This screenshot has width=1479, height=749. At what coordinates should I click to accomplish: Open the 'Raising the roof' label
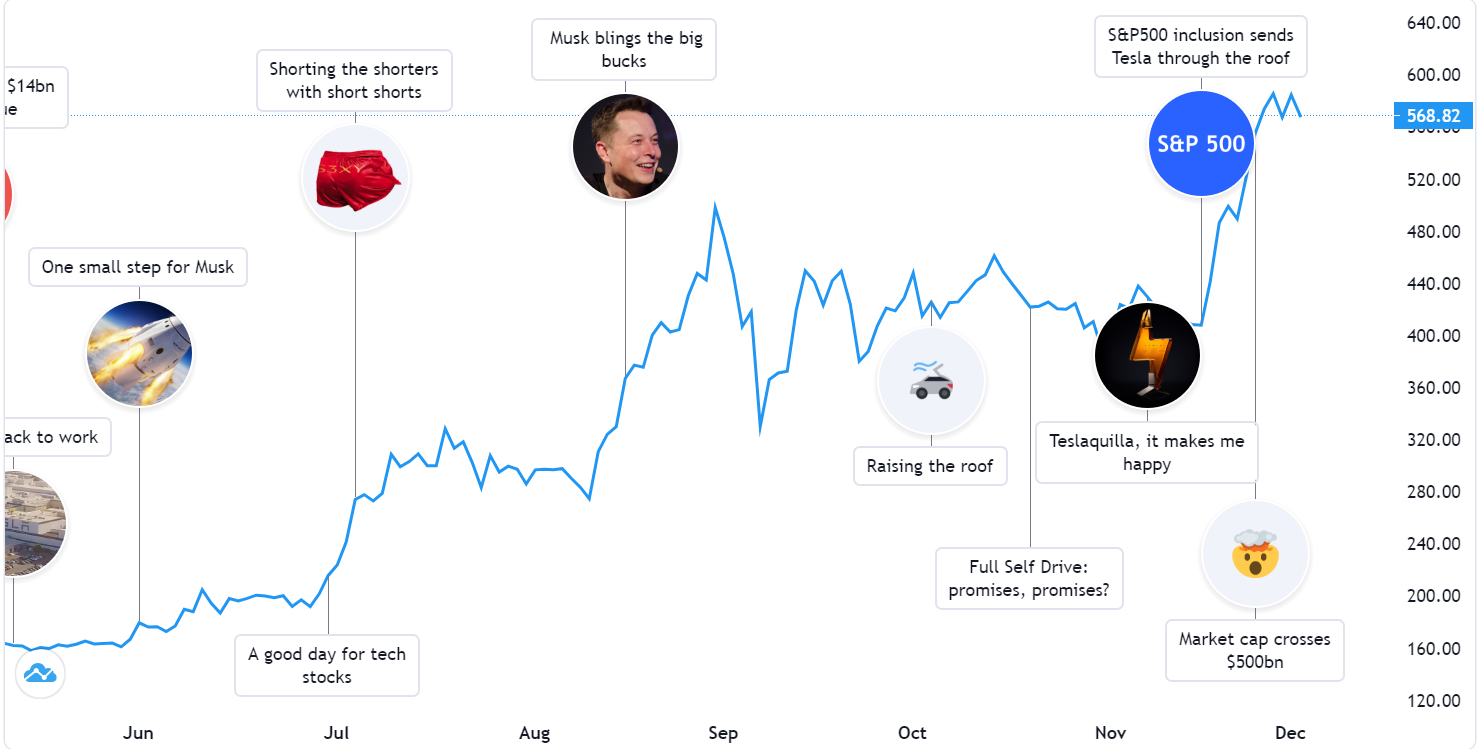pyautogui.click(x=930, y=466)
